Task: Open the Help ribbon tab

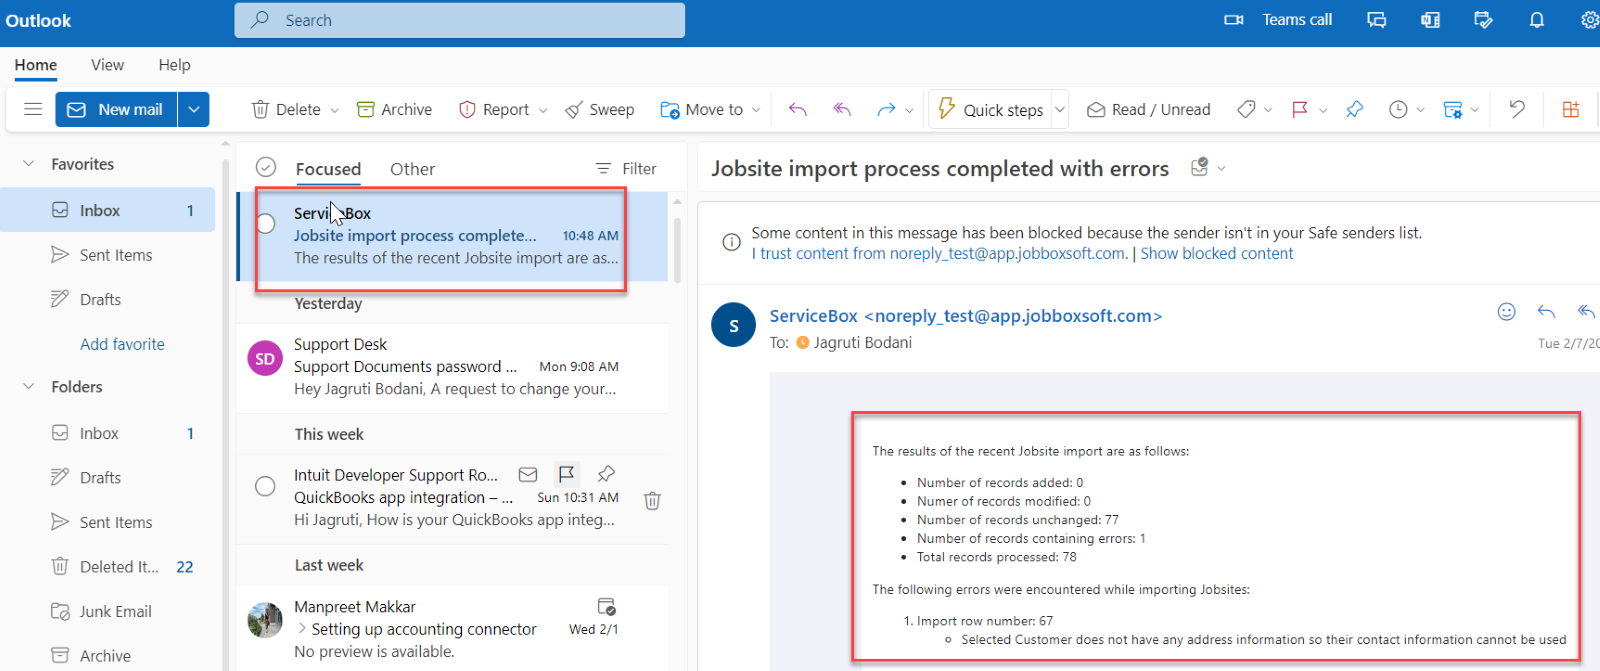Action: 174,65
